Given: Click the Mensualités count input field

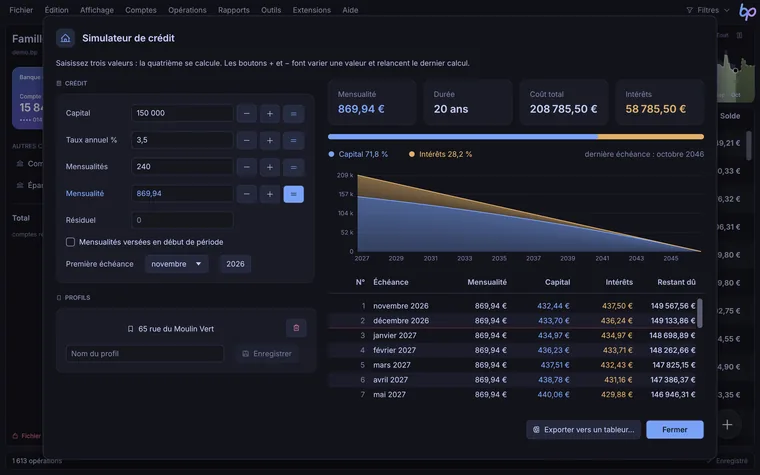Looking at the screenshot, I should [182, 167].
